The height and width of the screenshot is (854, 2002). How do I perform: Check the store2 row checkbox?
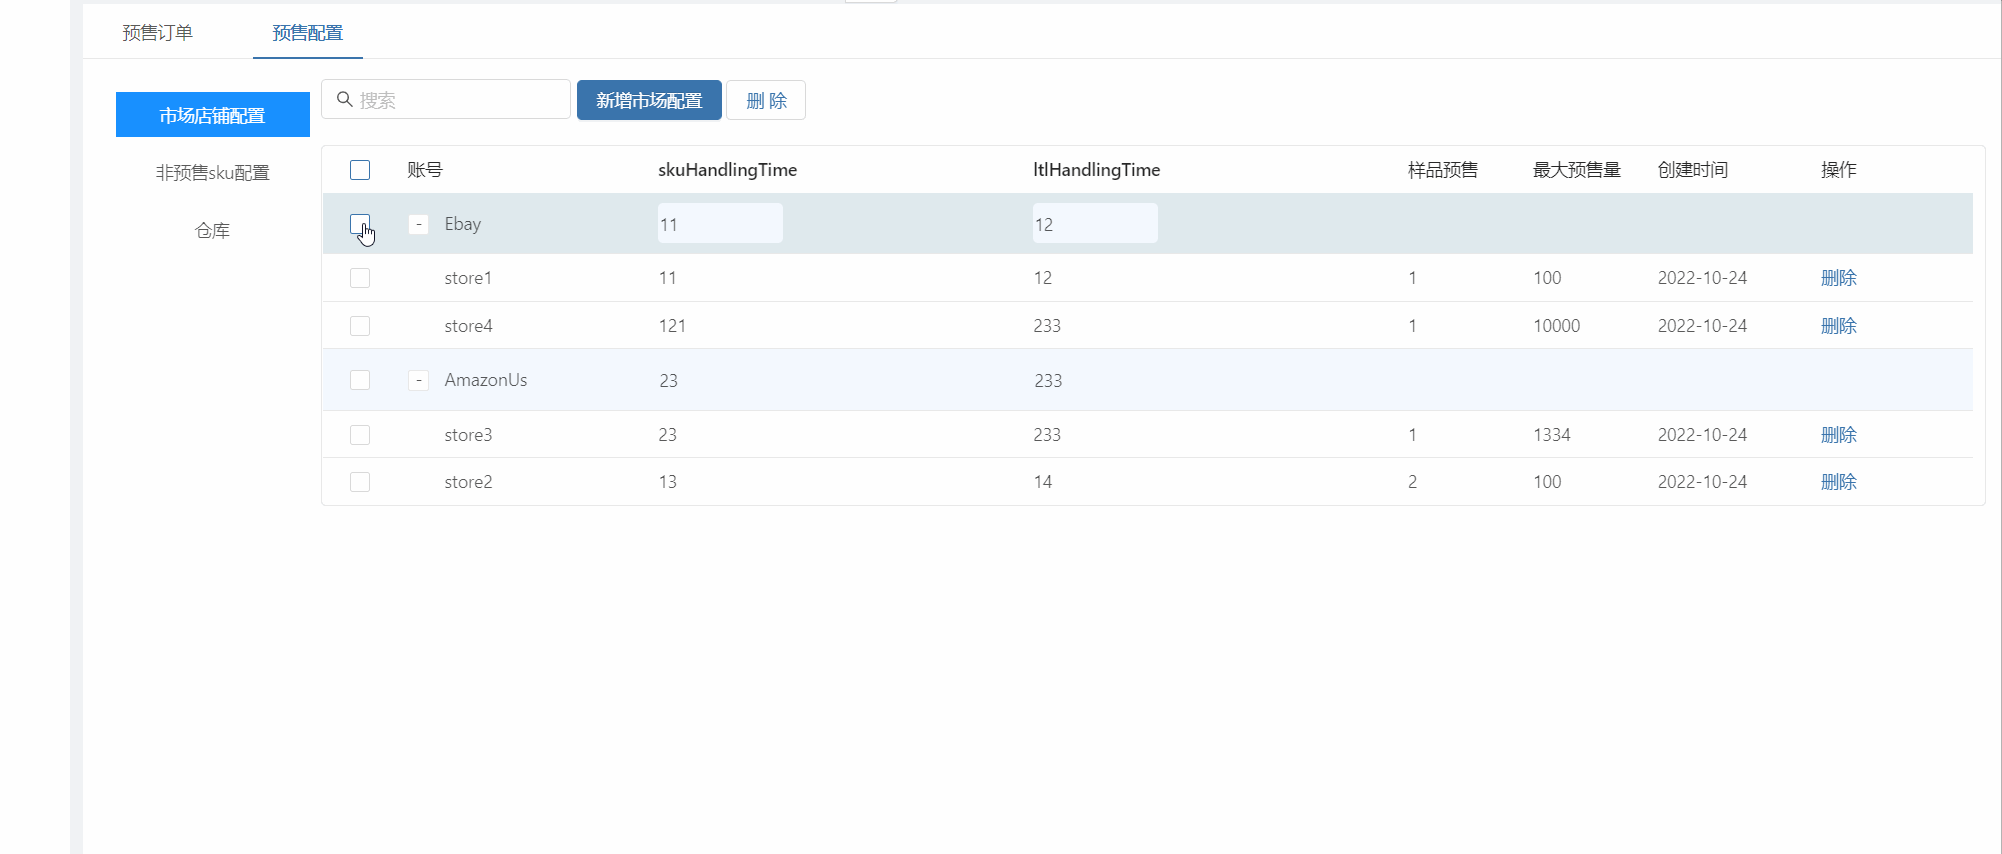coord(360,482)
